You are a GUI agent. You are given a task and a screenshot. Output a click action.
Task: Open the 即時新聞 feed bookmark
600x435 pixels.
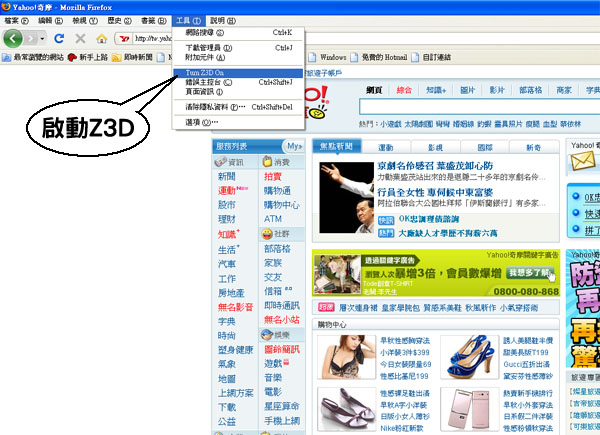tap(132, 57)
